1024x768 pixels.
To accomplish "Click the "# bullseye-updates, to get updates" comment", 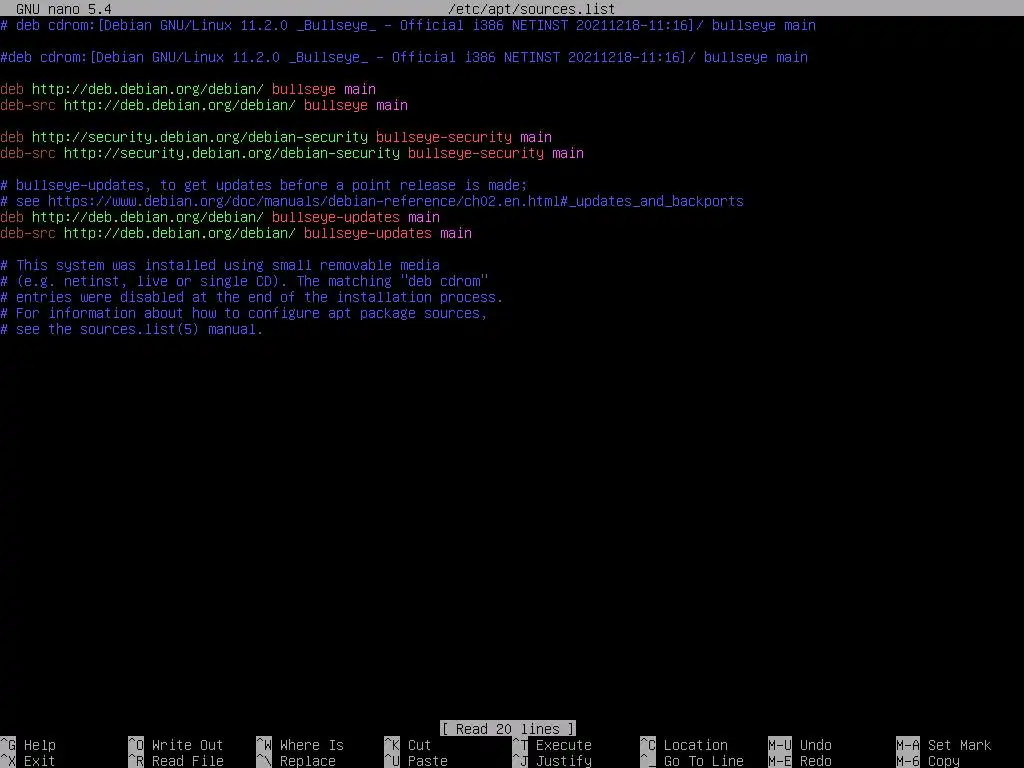I will click(x=264, y=185).
